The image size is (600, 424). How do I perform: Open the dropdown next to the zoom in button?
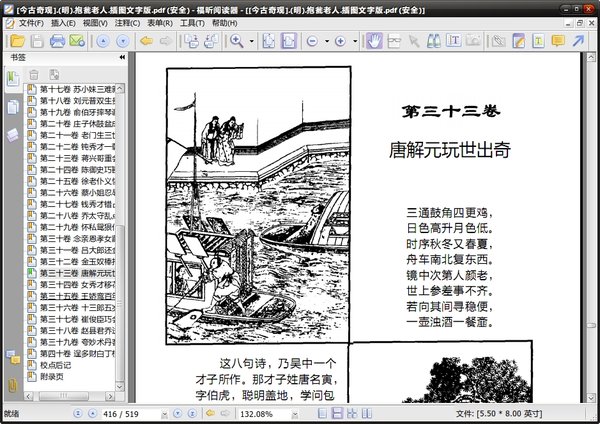point(355,41)
